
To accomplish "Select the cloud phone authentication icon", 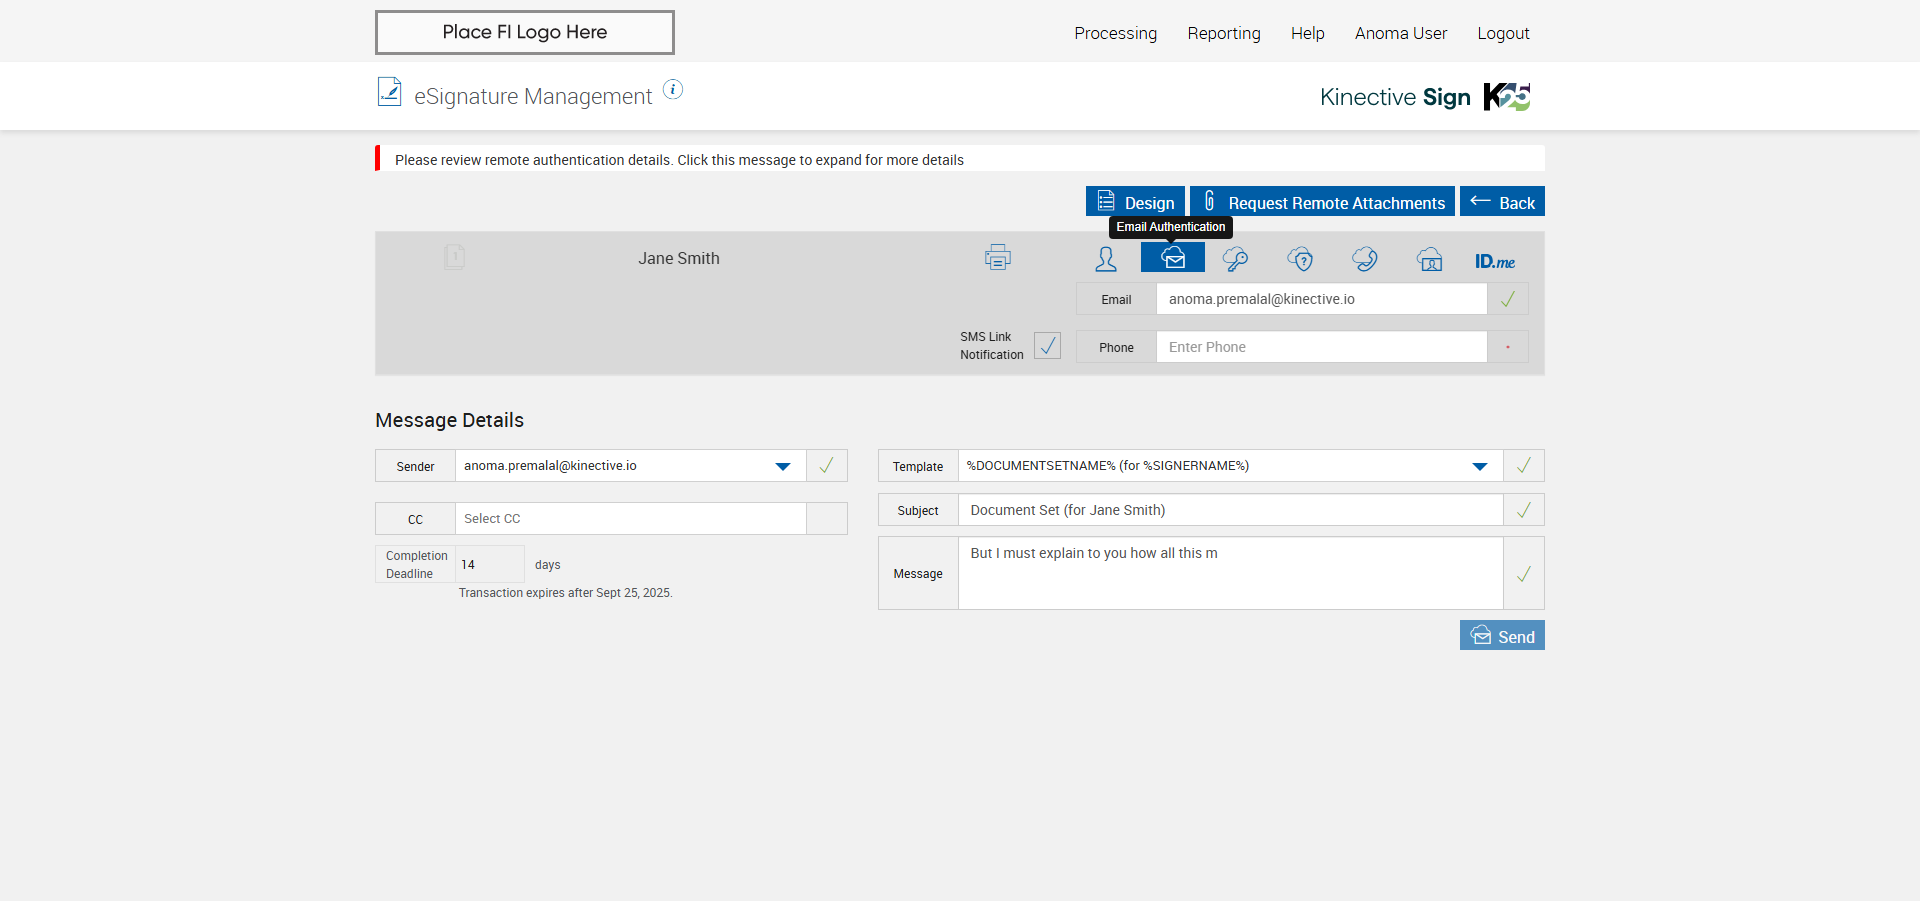I will (1365, 260).
